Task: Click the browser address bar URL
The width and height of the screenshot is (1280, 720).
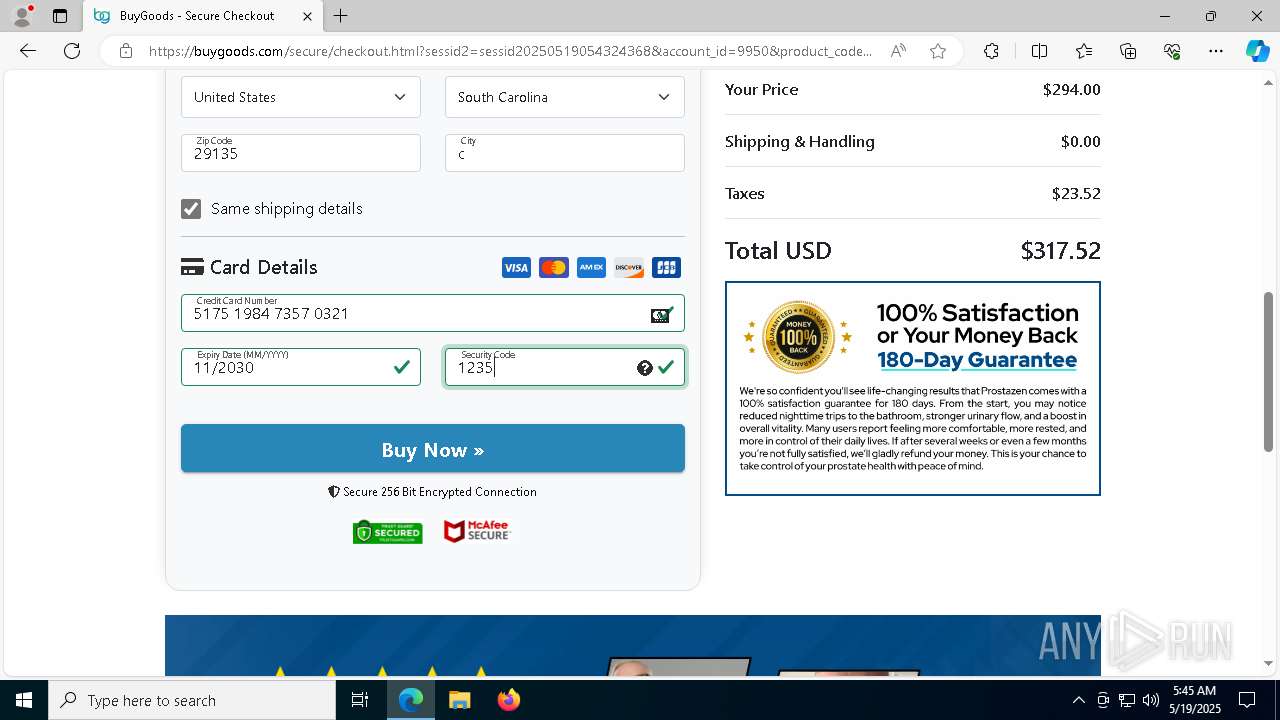Action: pos(510,51)
